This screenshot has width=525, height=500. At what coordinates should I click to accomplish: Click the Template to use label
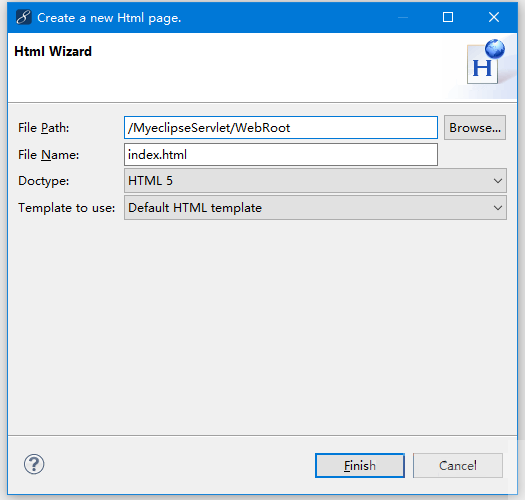(66, 208)
